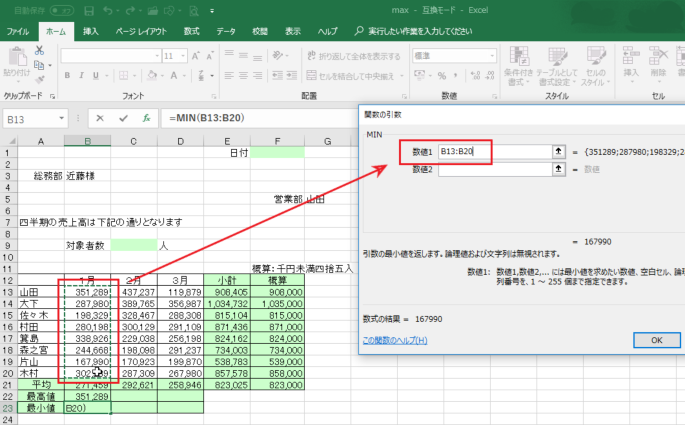This screenshot has height=425, width=685.
Task: Click the align left icon
Action: 229,76
